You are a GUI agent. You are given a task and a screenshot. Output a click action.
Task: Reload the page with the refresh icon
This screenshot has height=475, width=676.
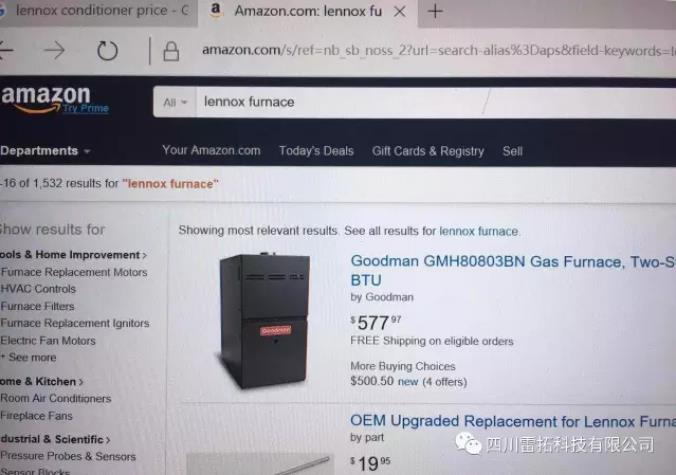pos(107,51)
